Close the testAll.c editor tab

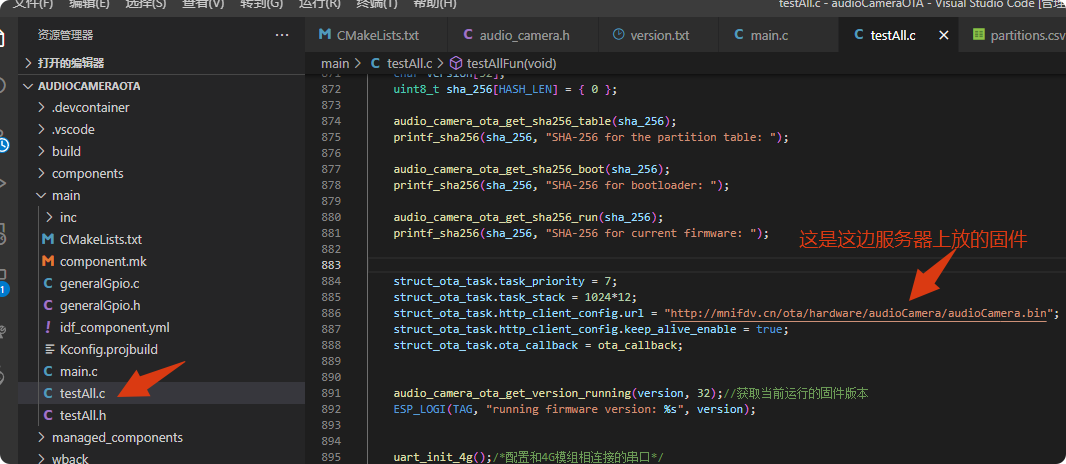pyautogui.click(x=944, y=36)
